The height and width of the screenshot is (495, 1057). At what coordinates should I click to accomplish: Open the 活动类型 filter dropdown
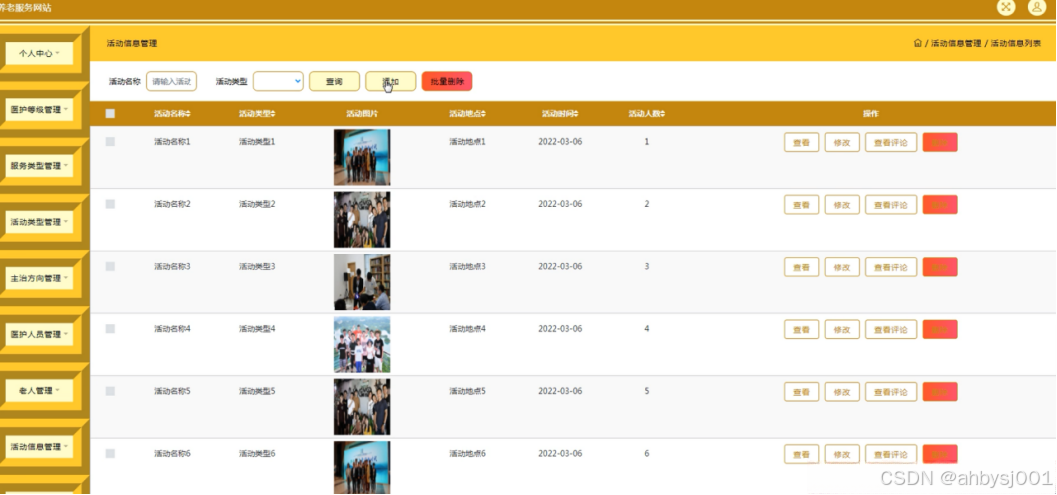click(x=278, y=81)
